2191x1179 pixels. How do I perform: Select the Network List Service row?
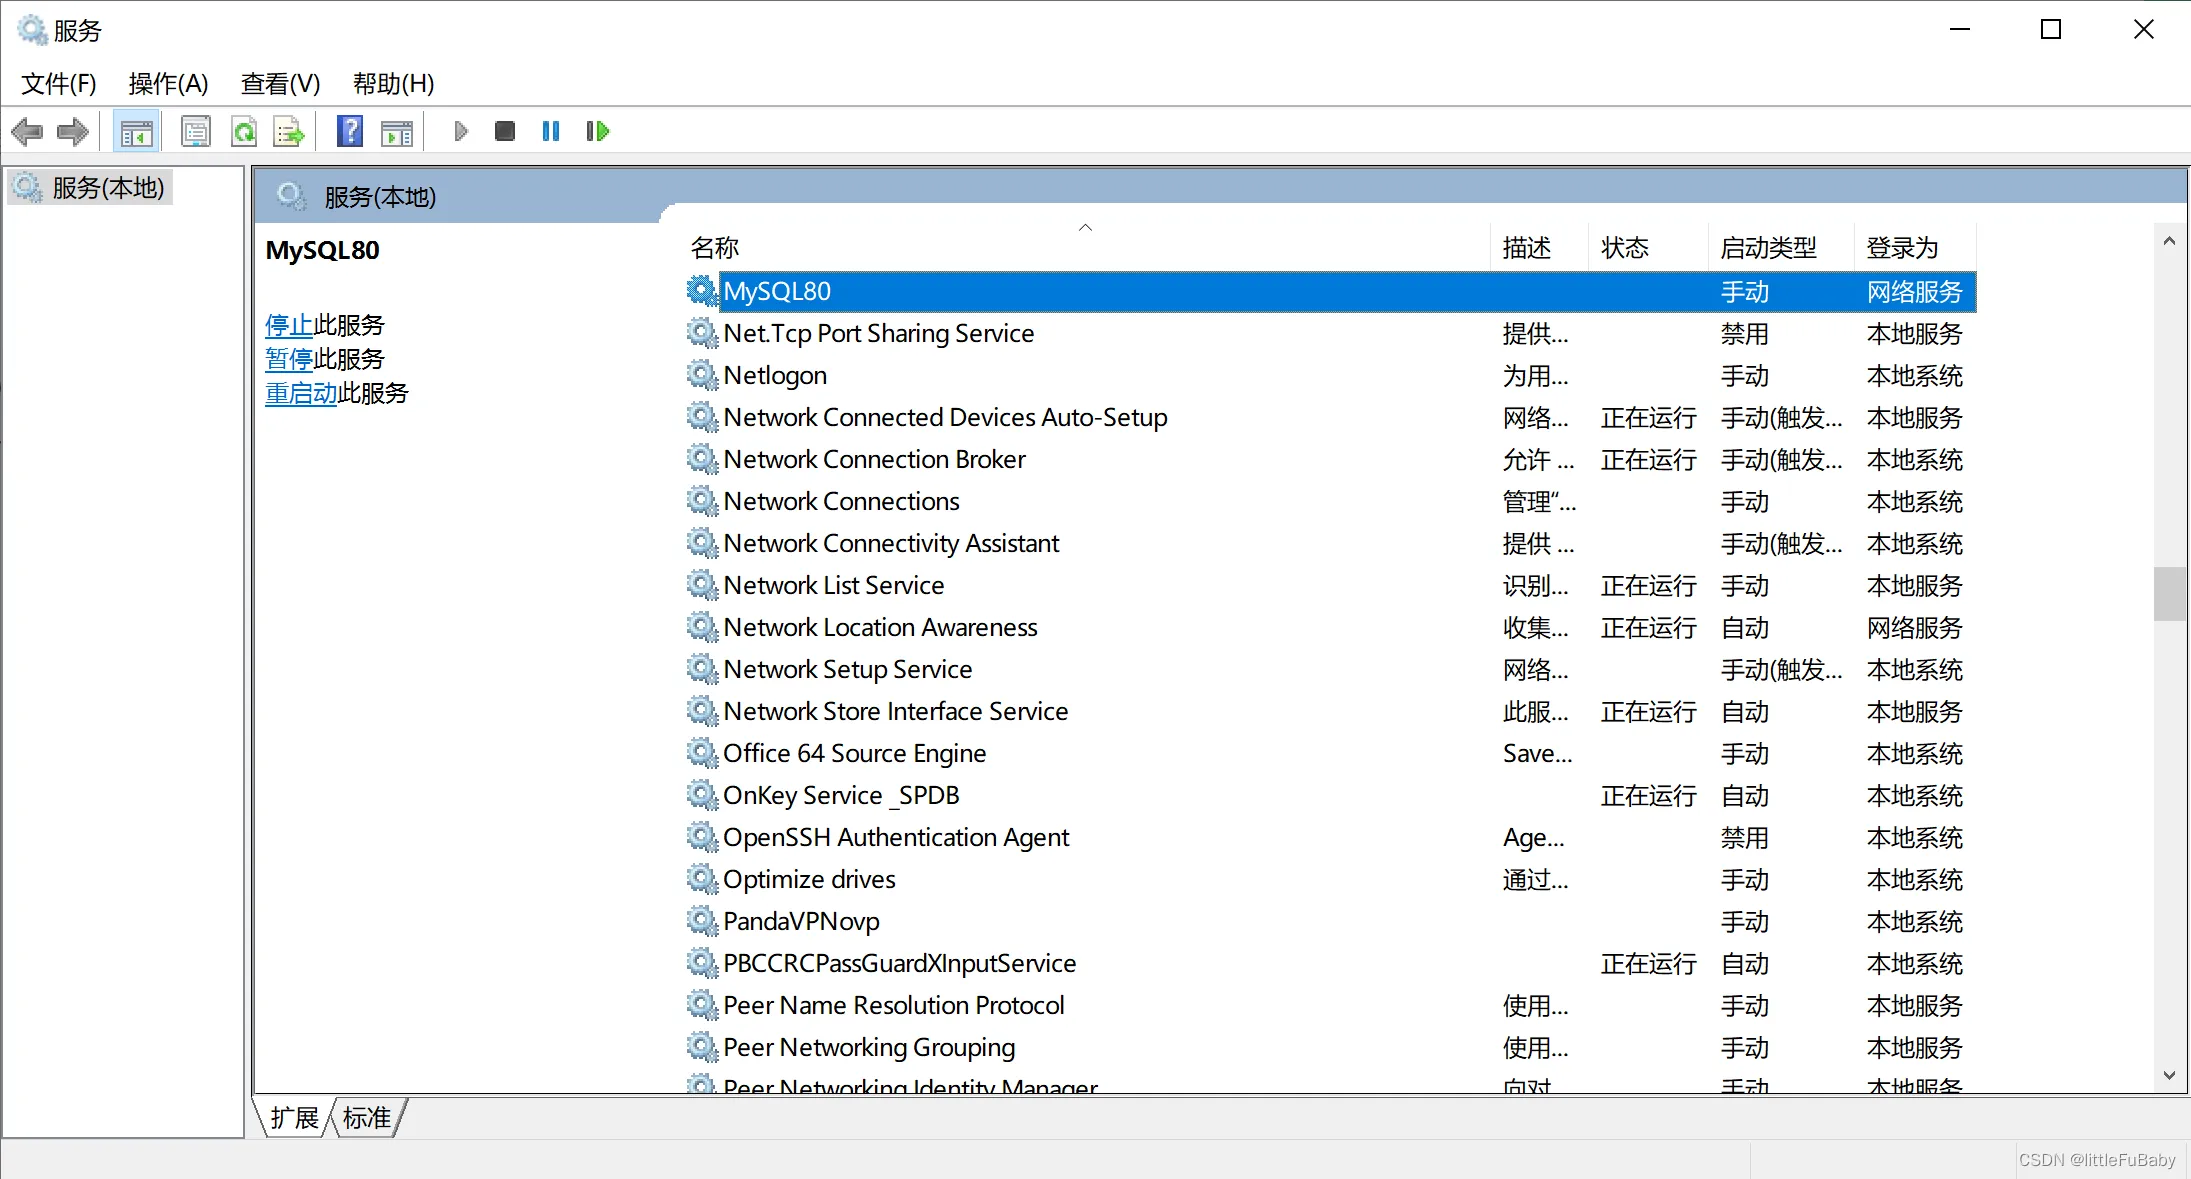(833, 586)
